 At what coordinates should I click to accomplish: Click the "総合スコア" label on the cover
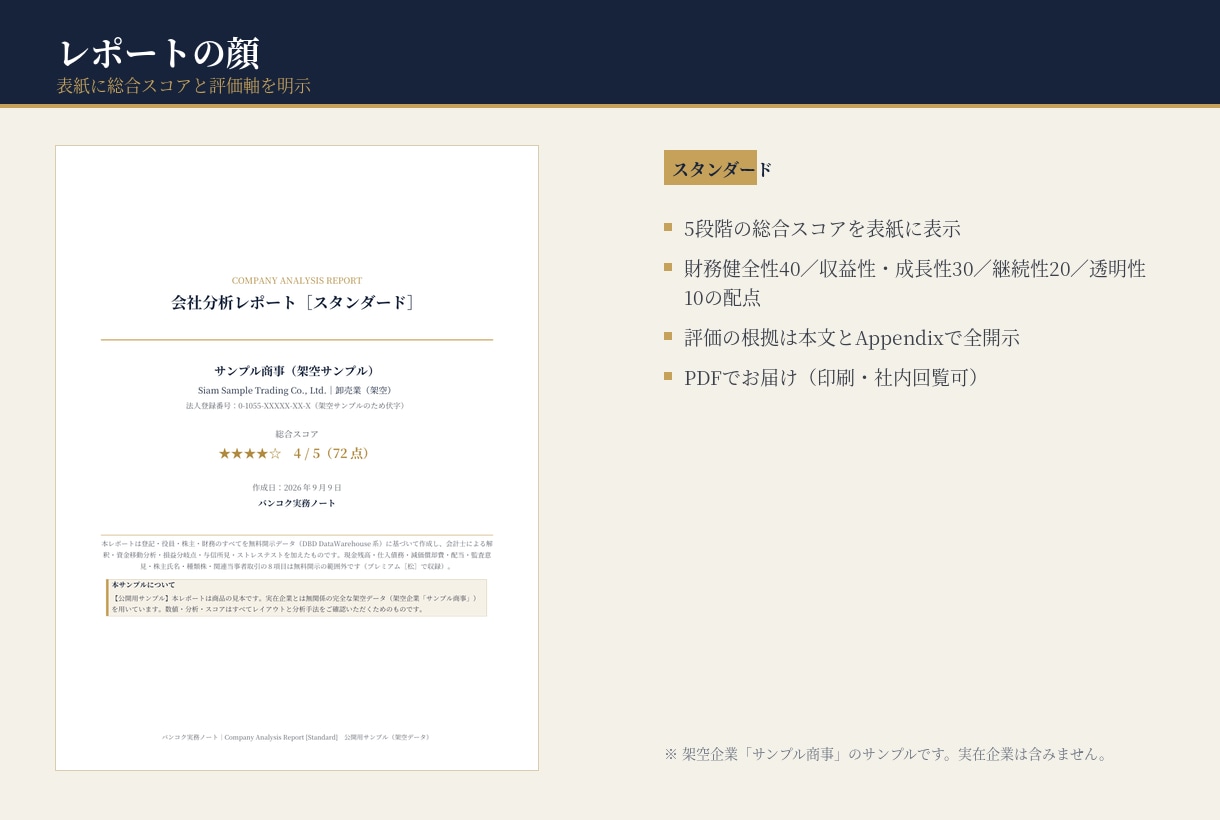pos(297,434)
